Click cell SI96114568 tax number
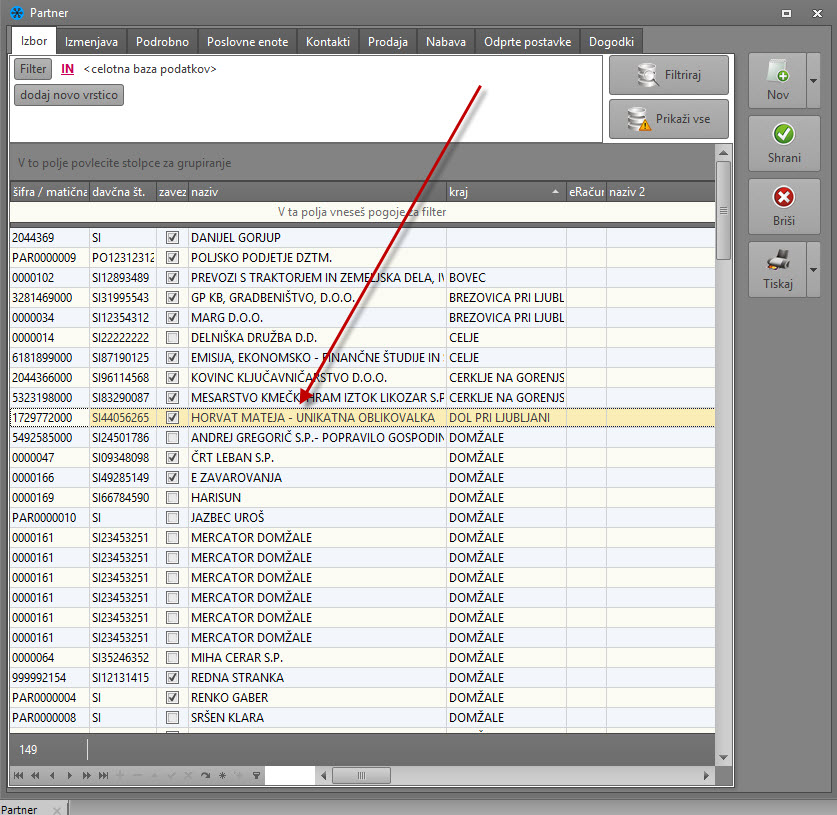 click(x=123, y=378)
